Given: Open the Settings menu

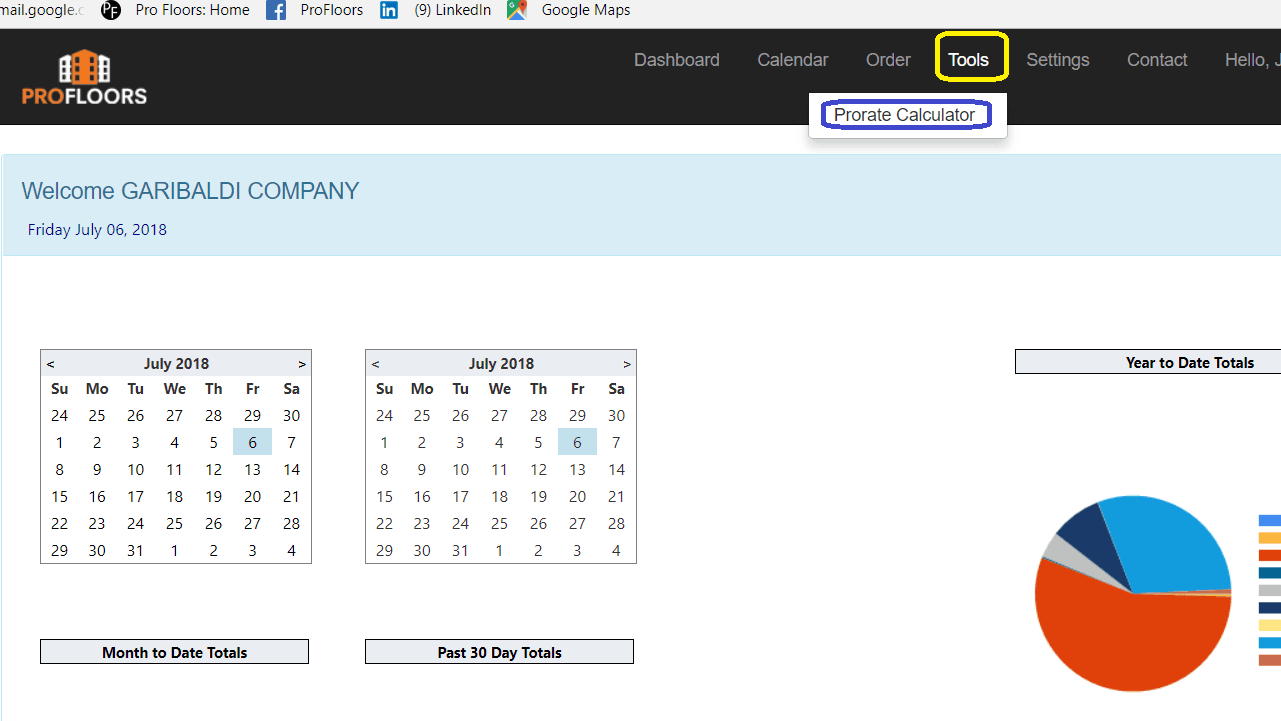Looking at the screenshot, I should click(1058, 60).
